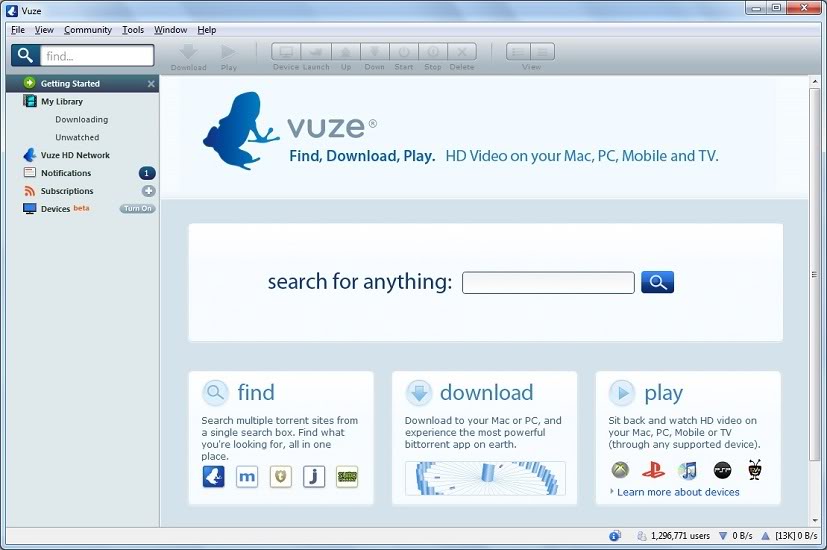Click the play triangle circle icon
Image resolution: width=827 pixels, height=550 pixels.
click(622, 393)
